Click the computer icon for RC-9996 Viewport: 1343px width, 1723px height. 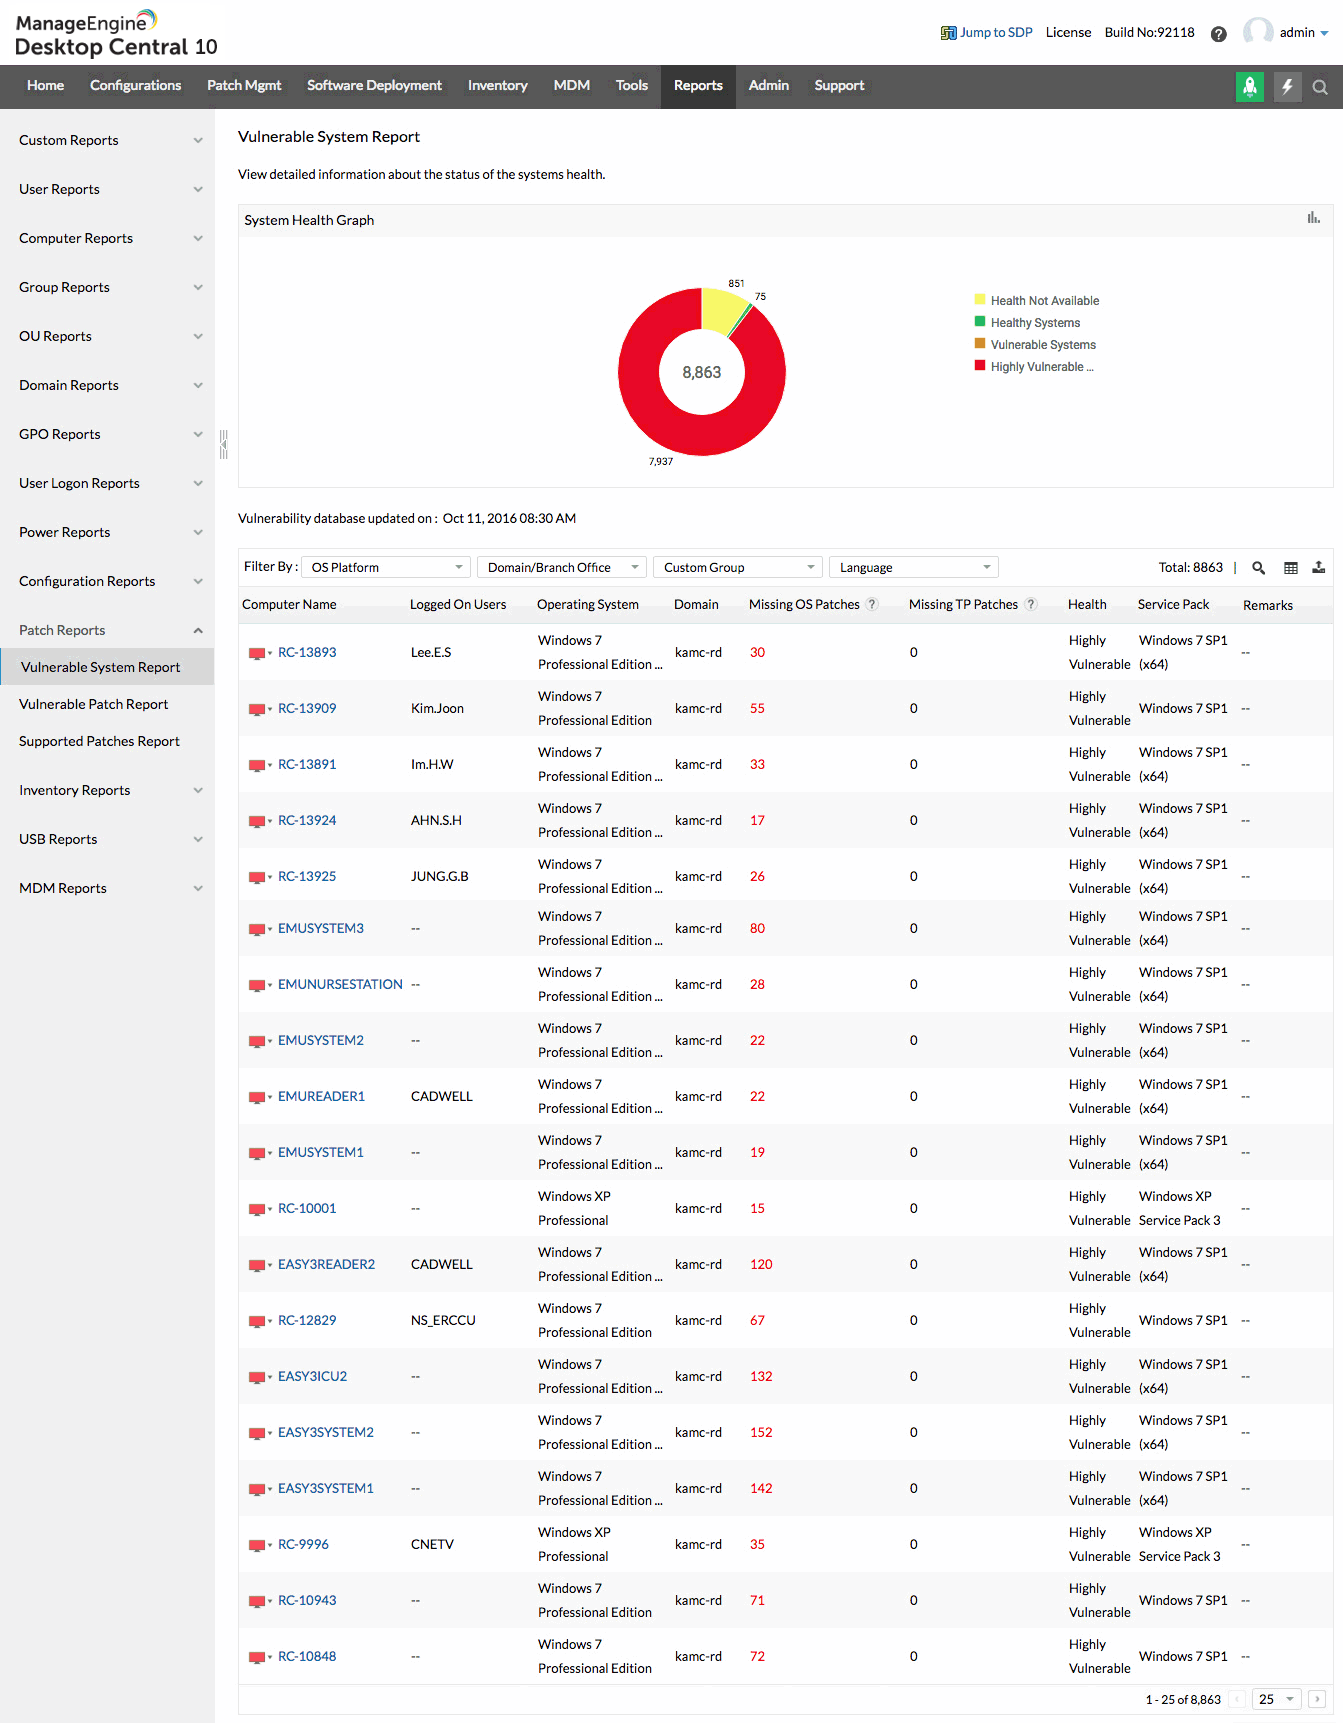pos(257,1545)
